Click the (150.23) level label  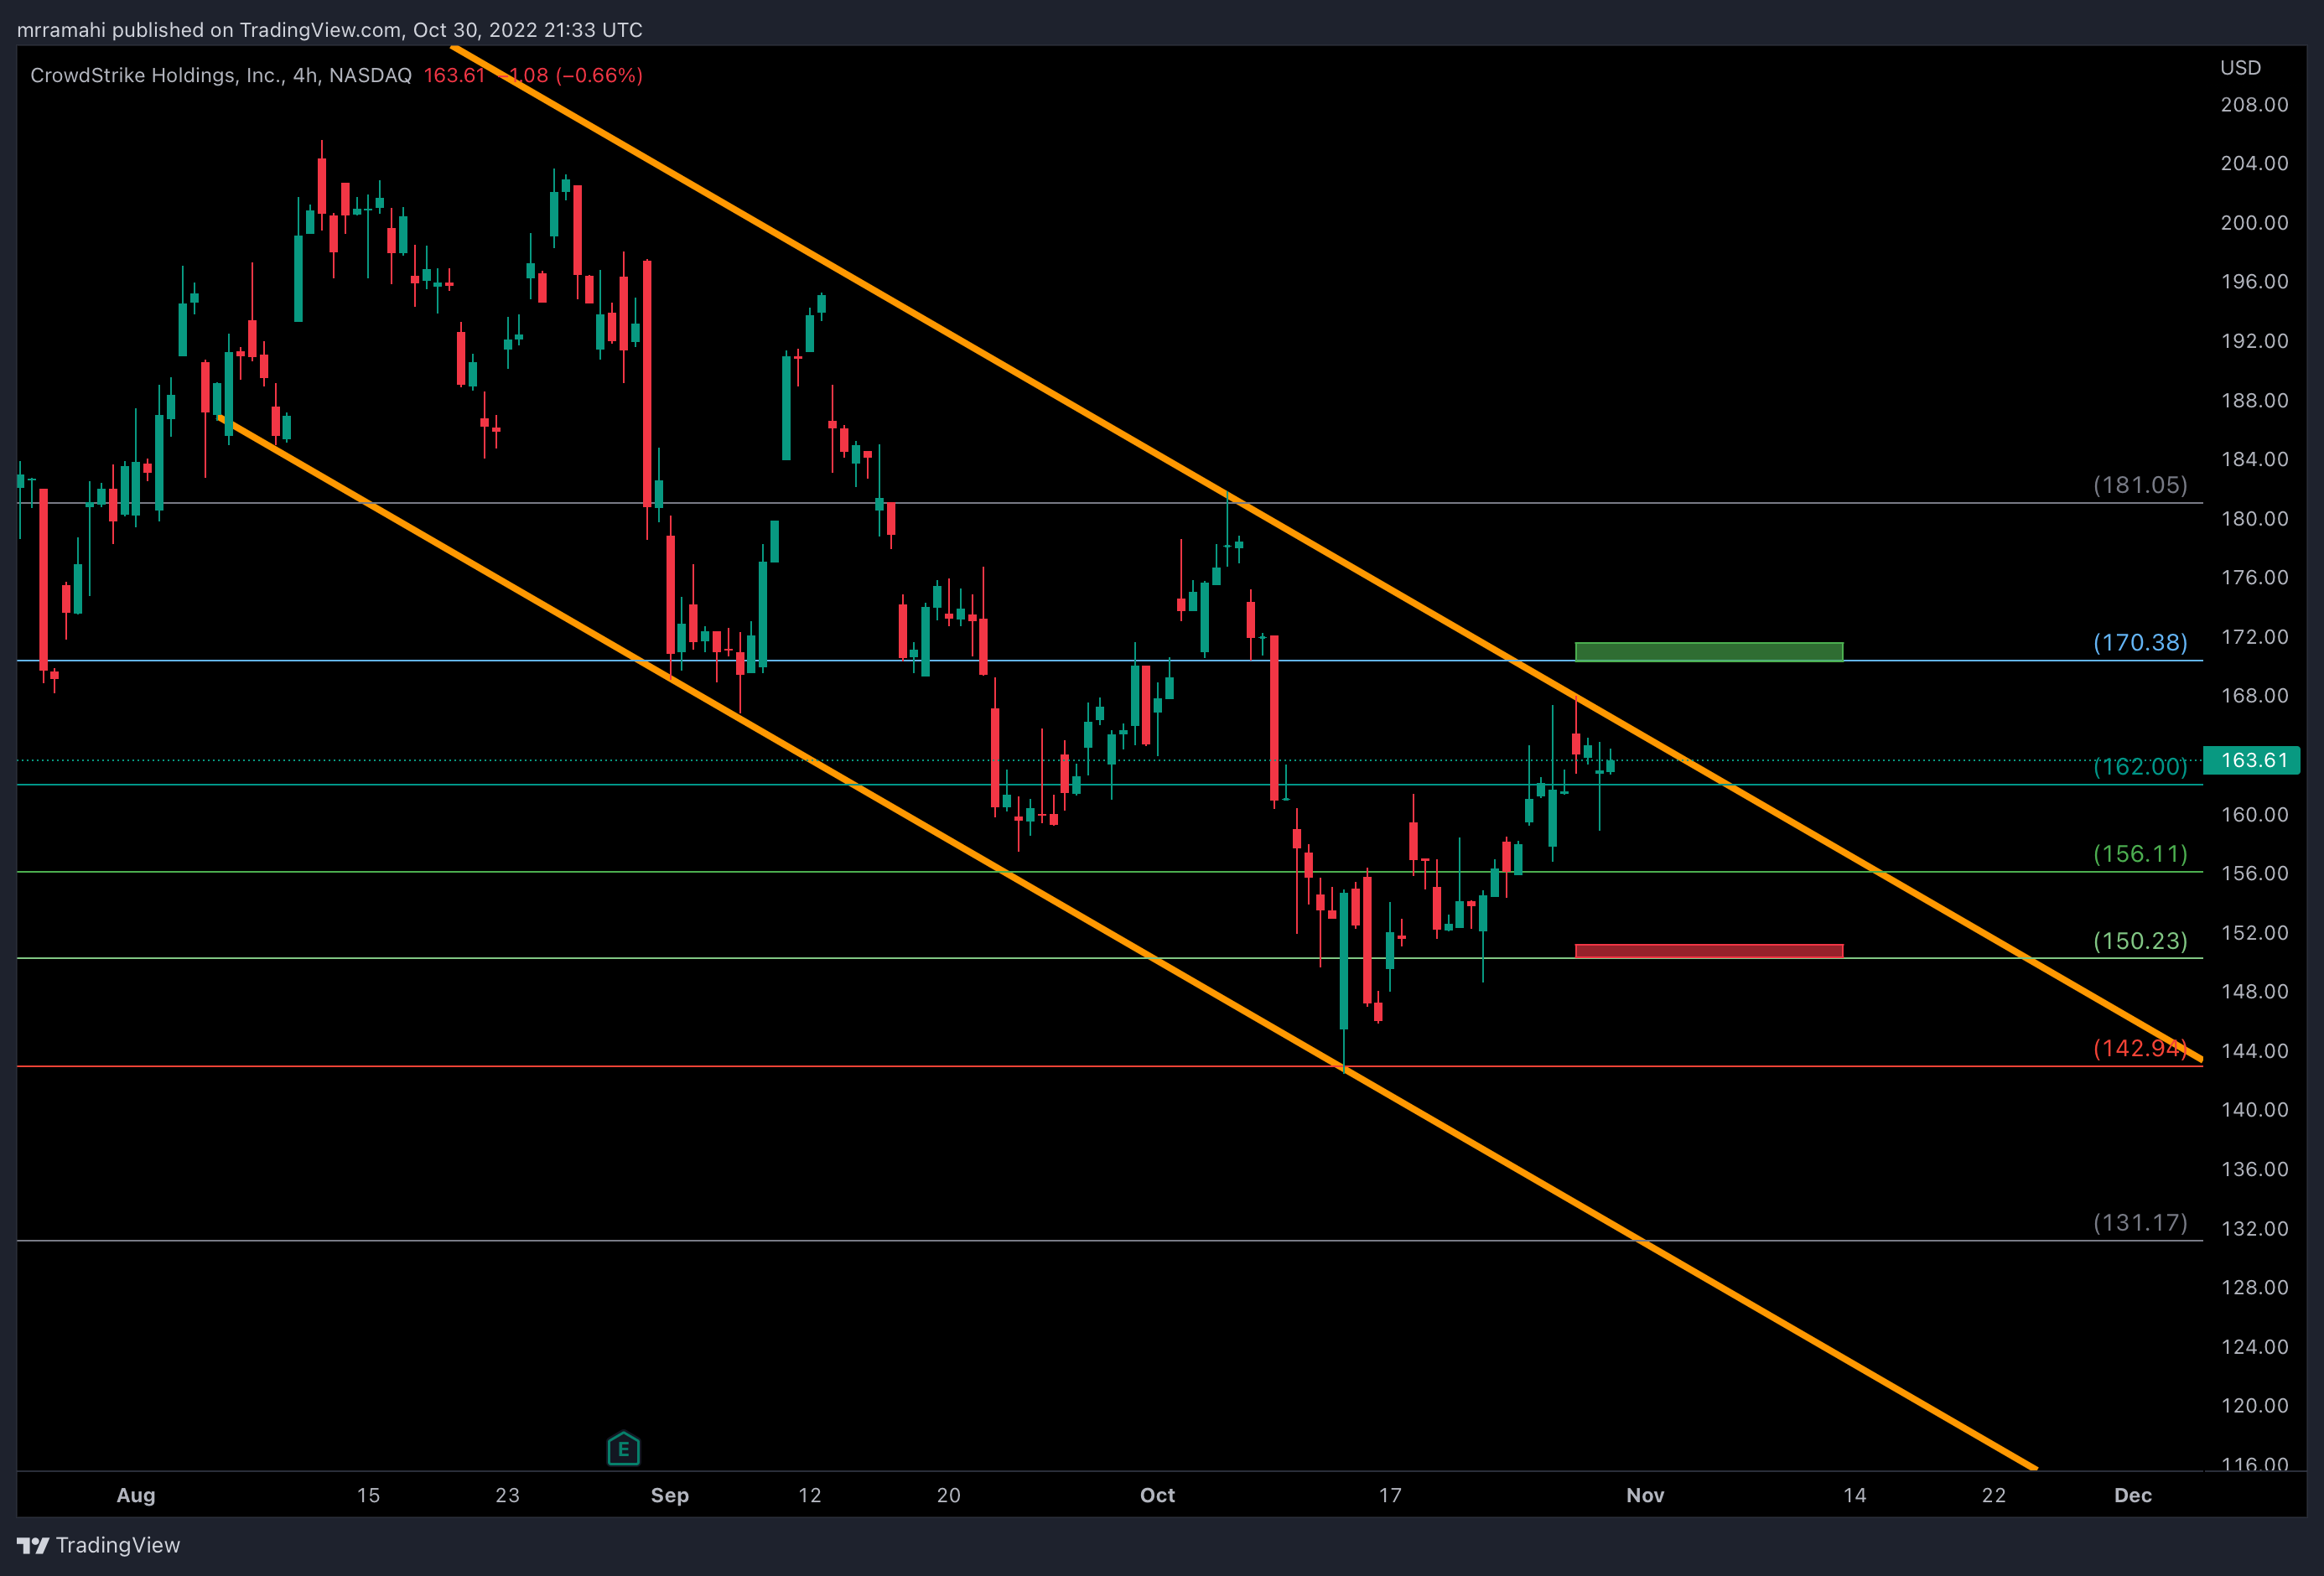click(x=2140, y=941)
